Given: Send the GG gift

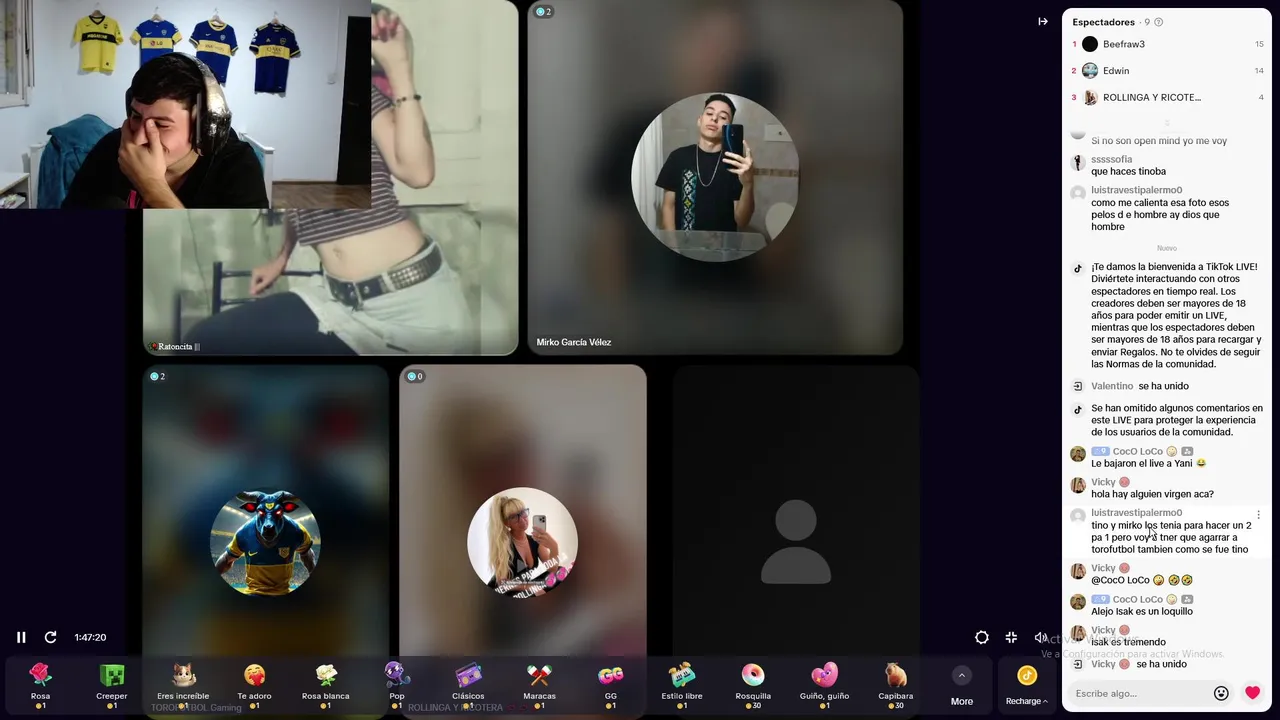Looking at the screenshot, I should point(611,686).
